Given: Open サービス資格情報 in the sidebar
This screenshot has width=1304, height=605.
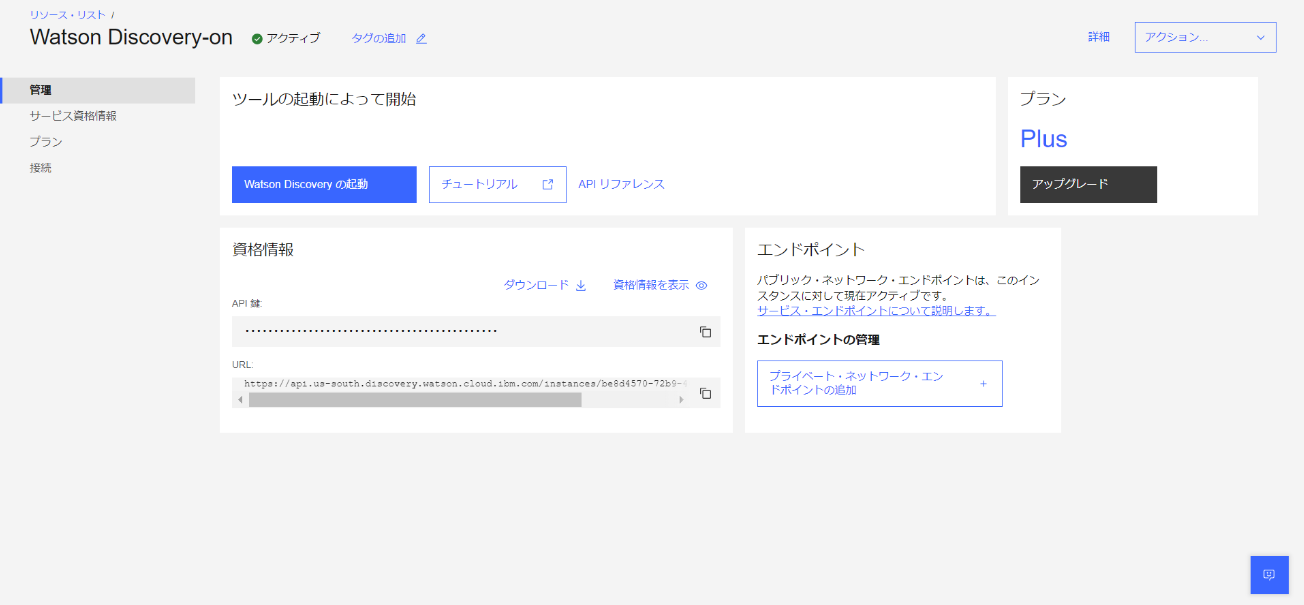Looking at the screenshot, I should click(x=73, y=116).
